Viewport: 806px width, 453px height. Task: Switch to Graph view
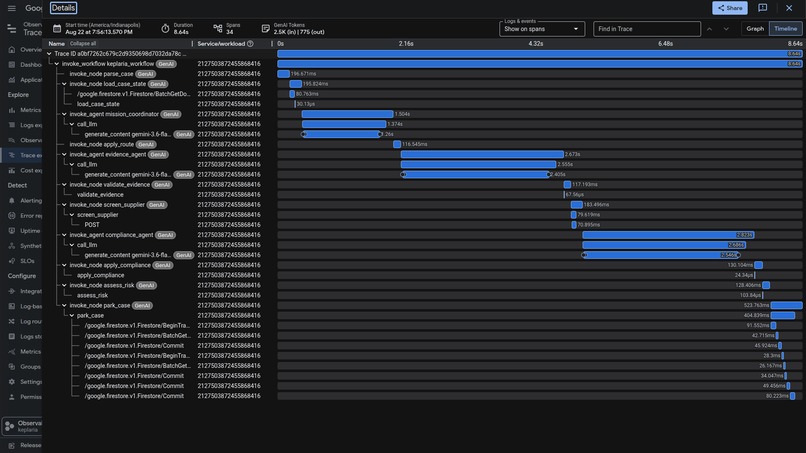pos(755,29)
